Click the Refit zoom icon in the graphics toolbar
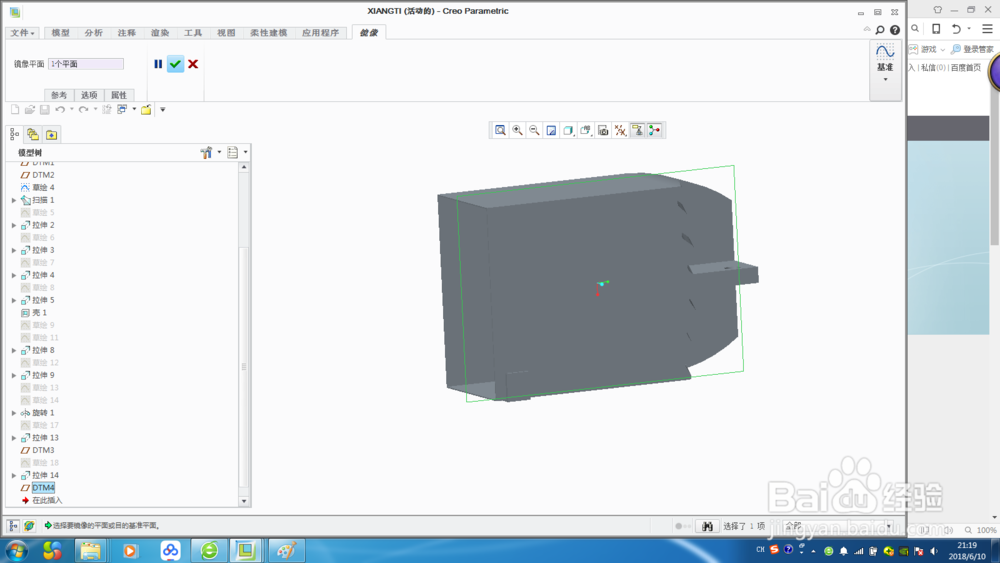 pyautogui.click(x=501, y=130)
